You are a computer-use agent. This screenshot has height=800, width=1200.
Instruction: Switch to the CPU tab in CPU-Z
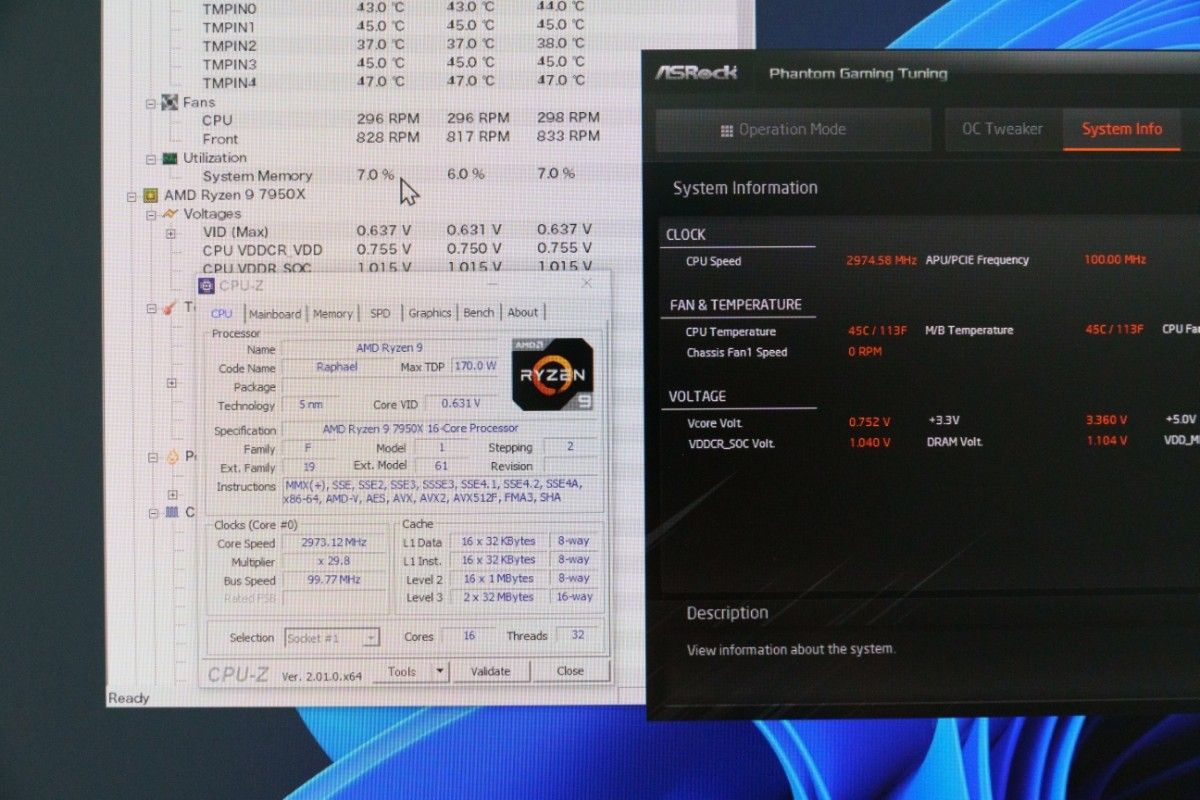point(222,313)
